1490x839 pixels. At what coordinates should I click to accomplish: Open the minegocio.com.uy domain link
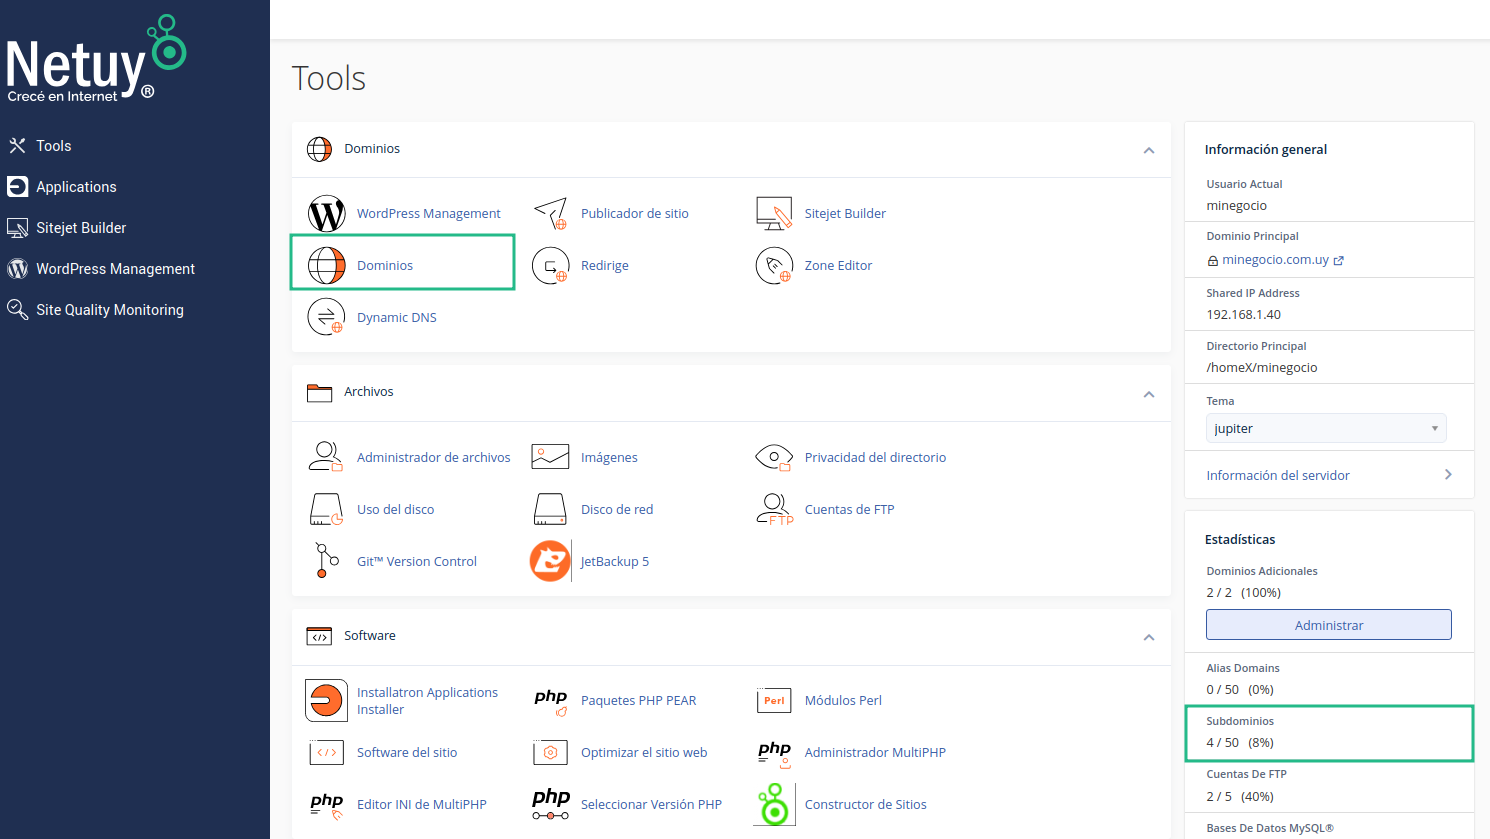pos(1275,260)
